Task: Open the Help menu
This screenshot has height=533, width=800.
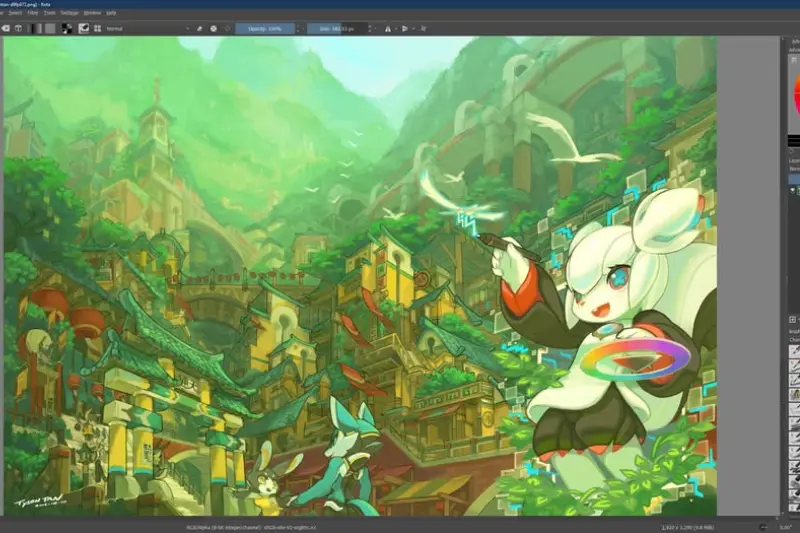Action: [x=111, y=13]
